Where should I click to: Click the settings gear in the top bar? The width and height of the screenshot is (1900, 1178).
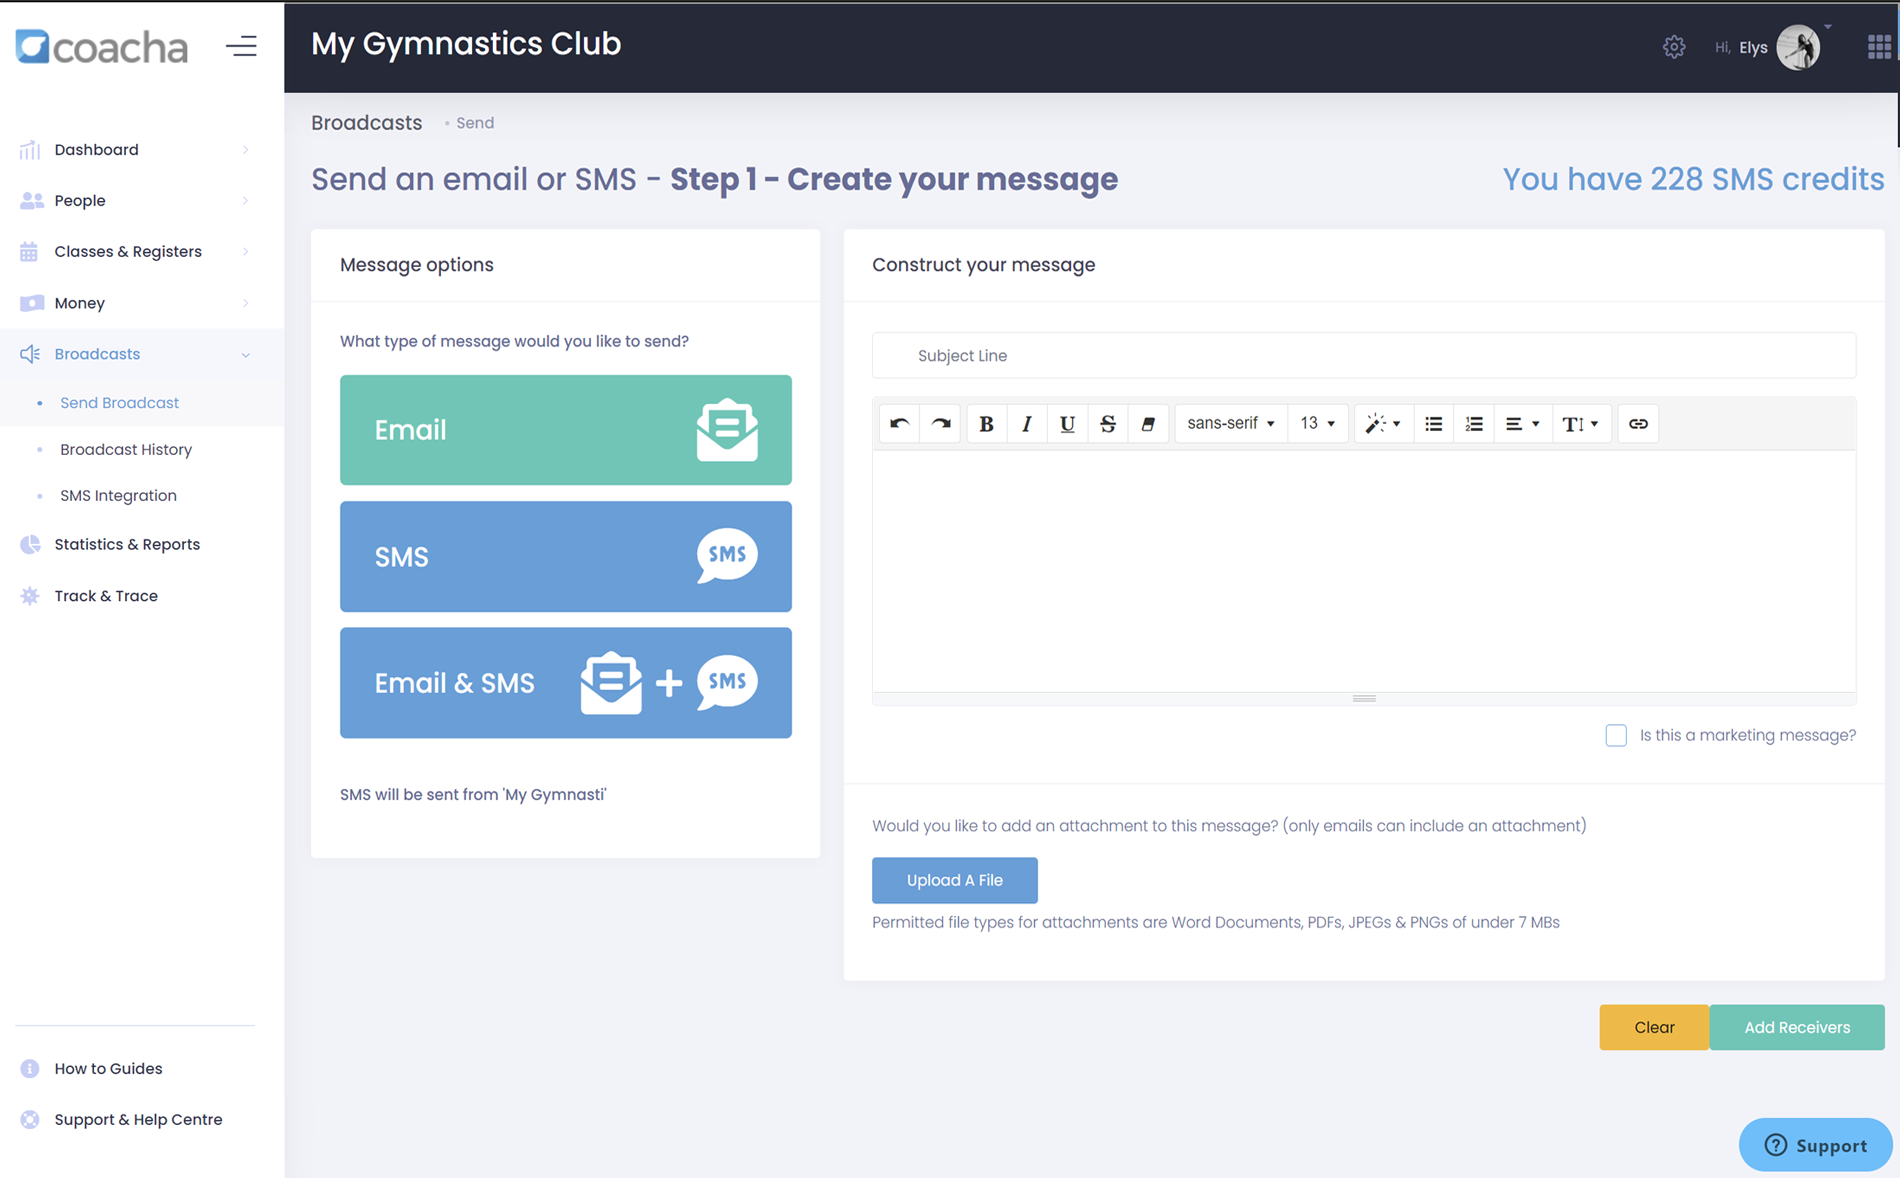(1674, 46)
